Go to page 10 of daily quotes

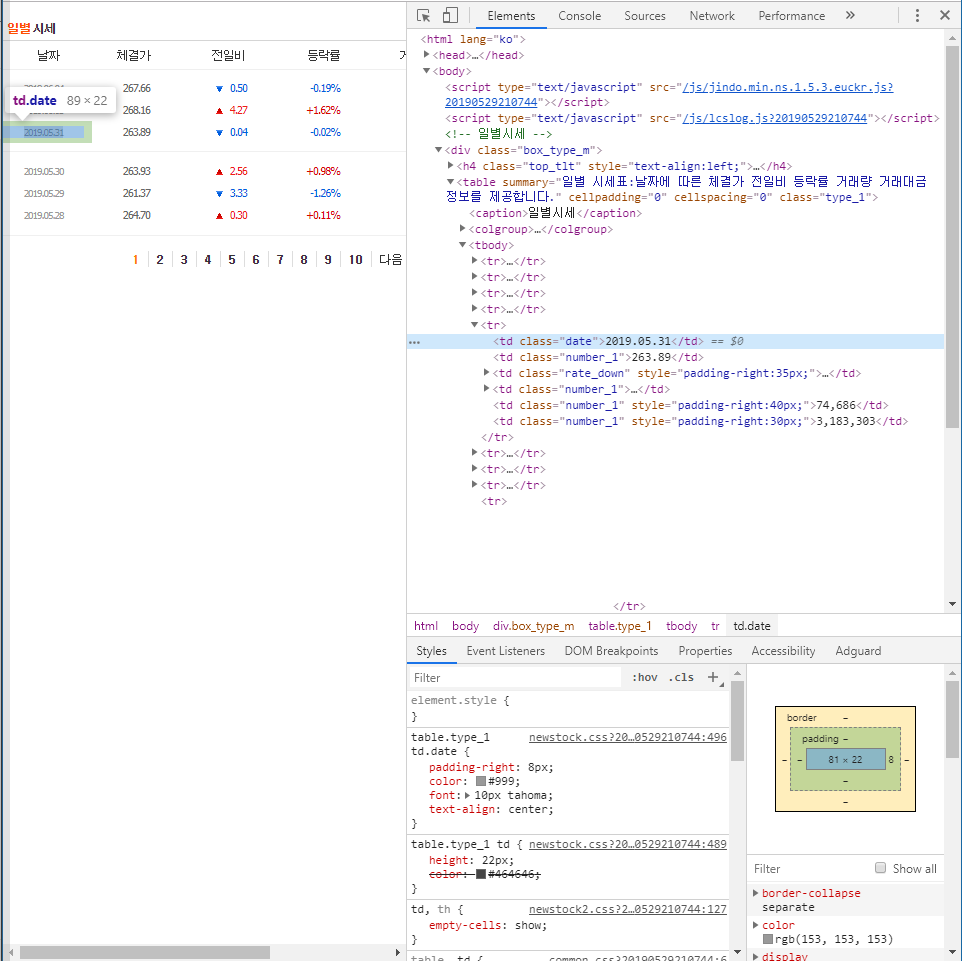[x=356, y=260]
